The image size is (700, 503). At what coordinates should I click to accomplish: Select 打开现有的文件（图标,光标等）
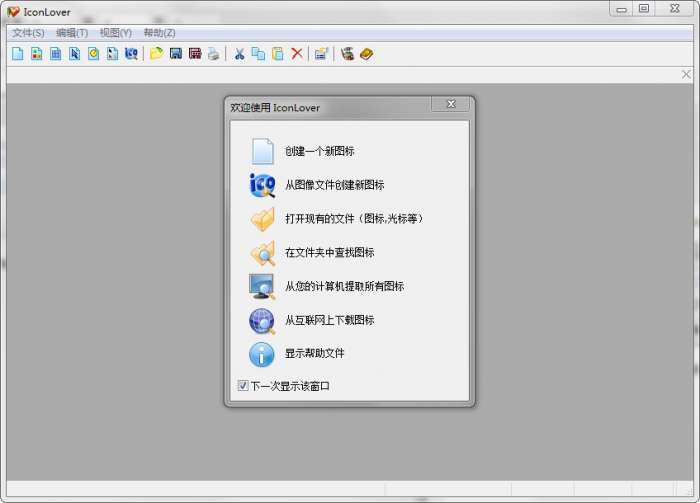tap(354, 219)
